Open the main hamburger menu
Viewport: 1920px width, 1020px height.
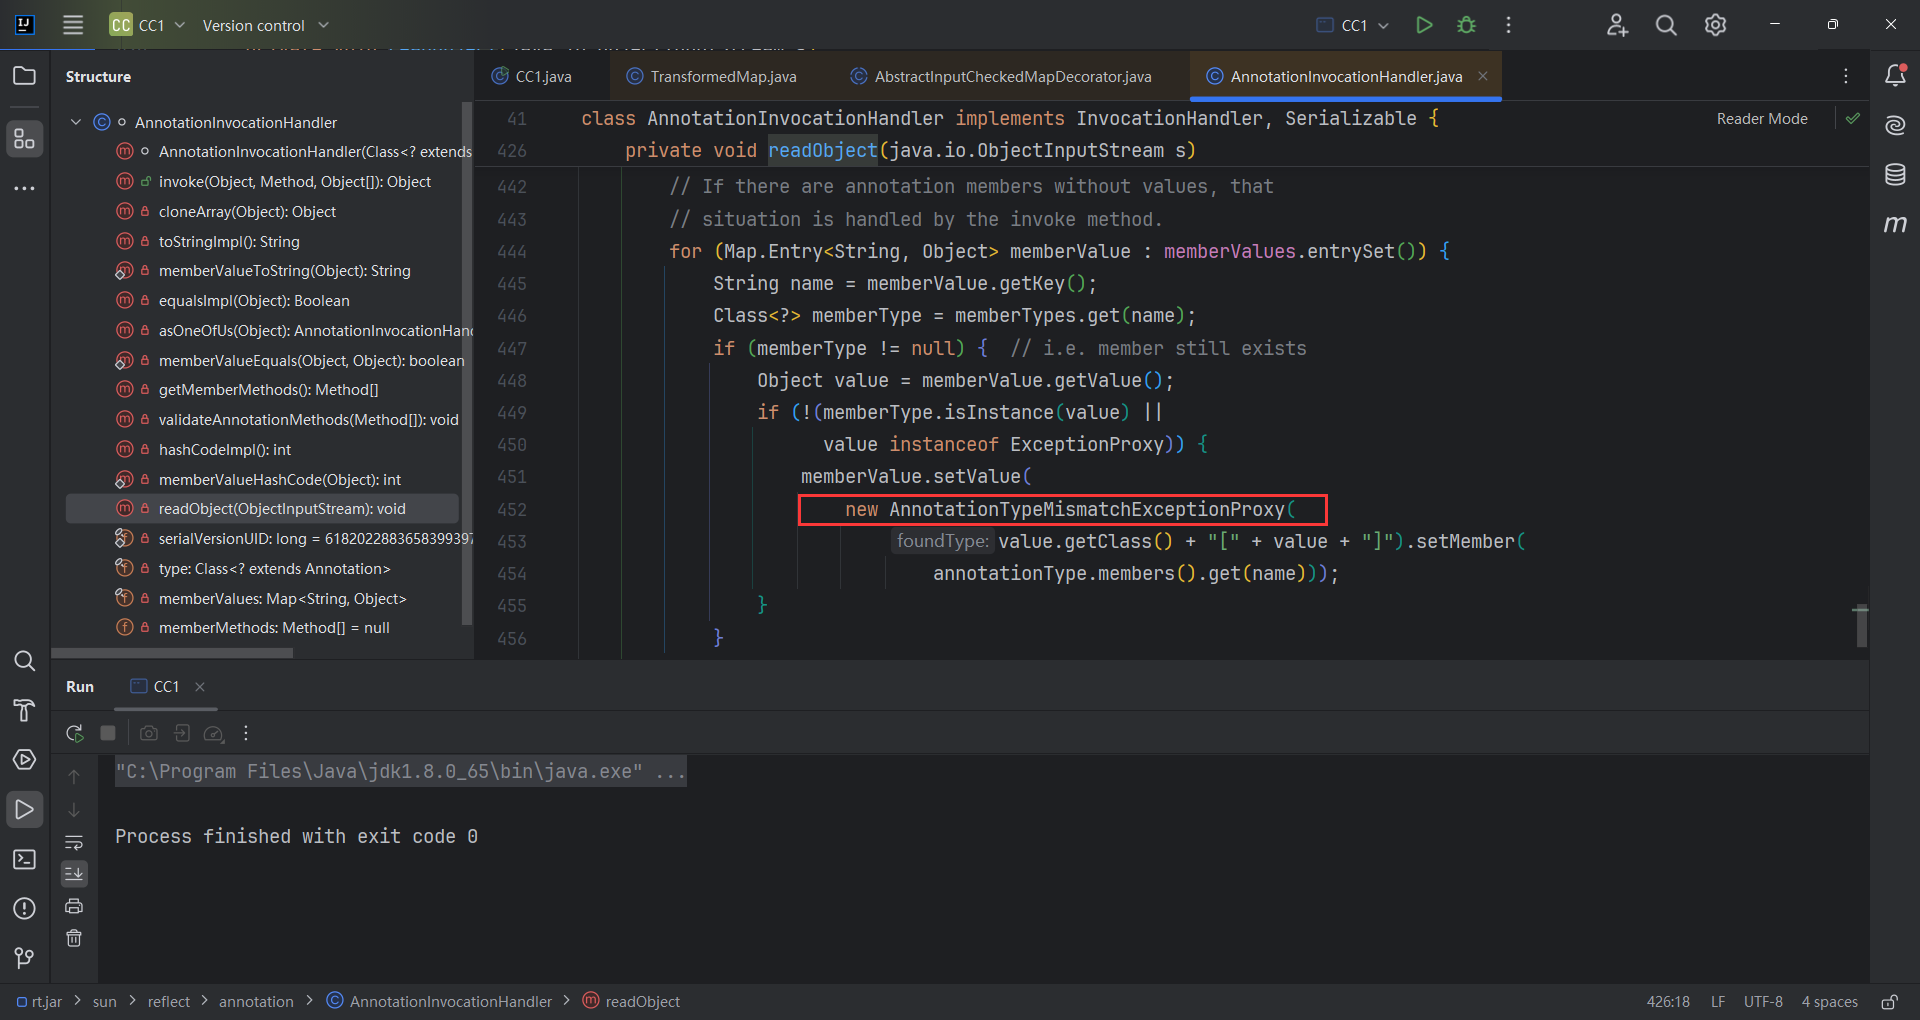click(73, 25)
